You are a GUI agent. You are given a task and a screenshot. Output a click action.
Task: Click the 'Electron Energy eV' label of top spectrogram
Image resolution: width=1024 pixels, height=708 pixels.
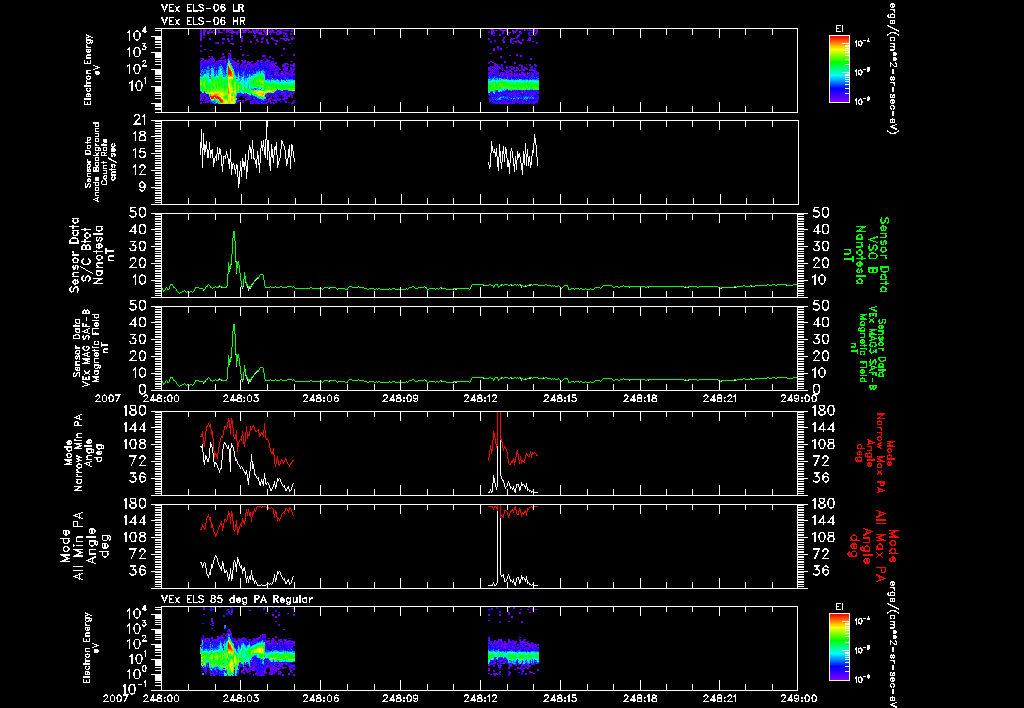[91, 70]
